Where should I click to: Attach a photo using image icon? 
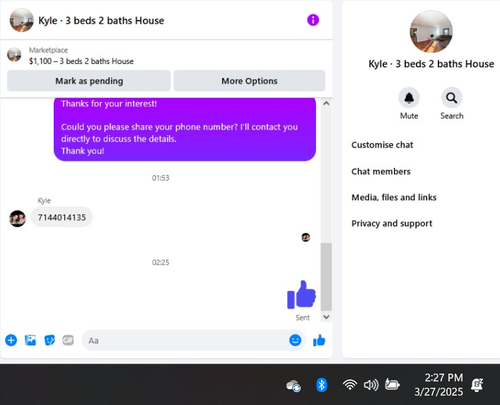tap(30, 340)
